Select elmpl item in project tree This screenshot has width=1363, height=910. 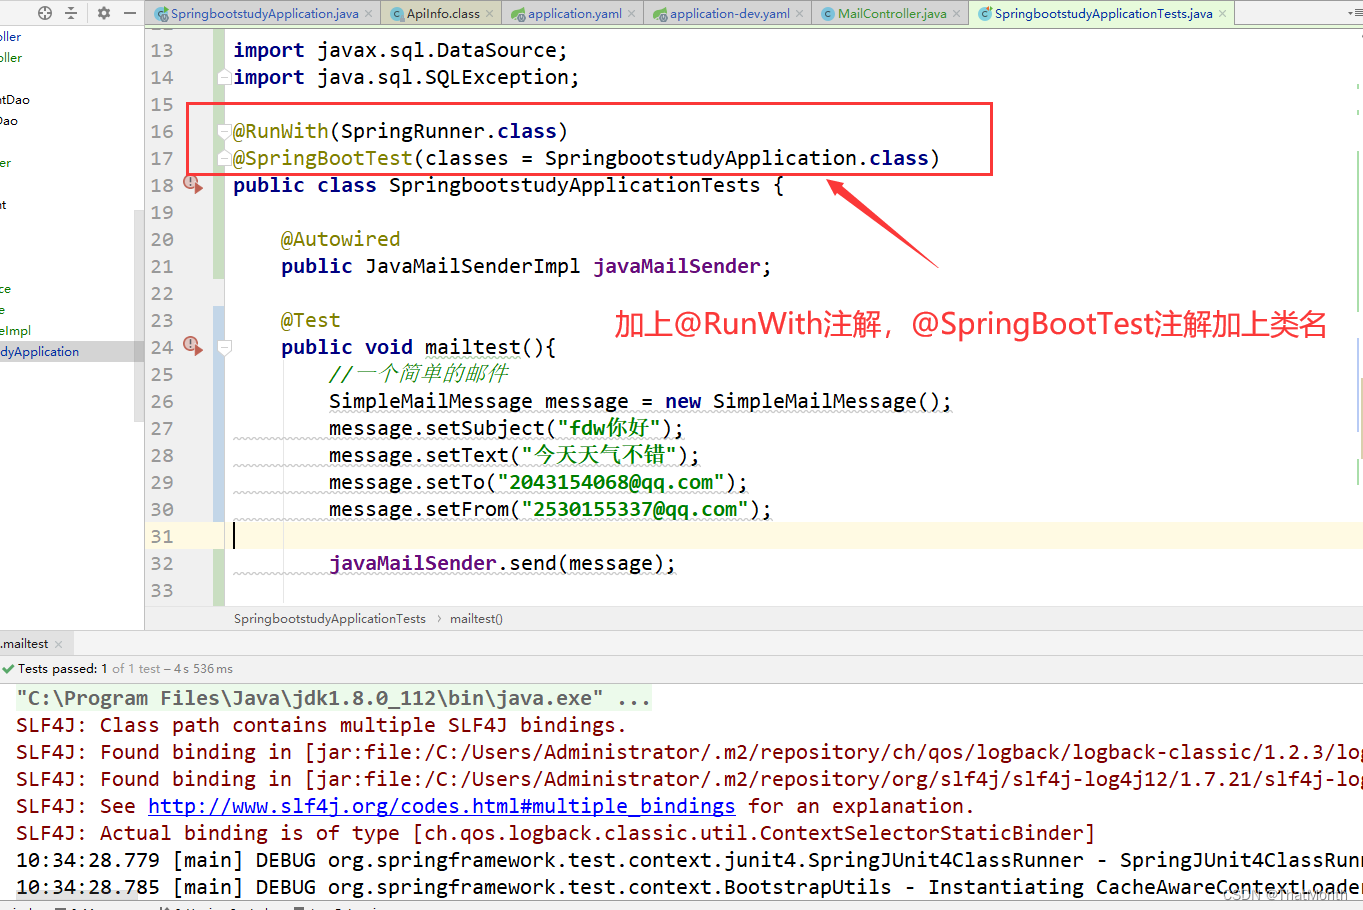click(16, 331)
